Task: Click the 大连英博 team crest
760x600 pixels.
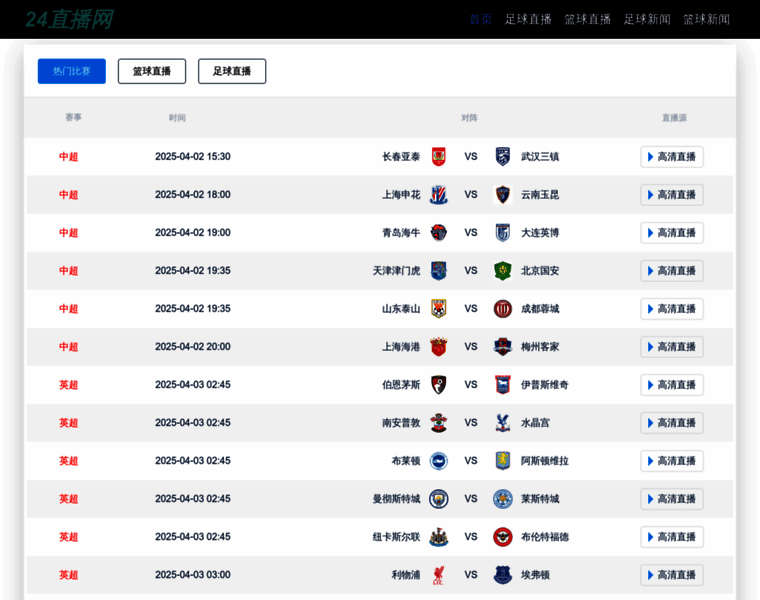Action: (x=503, y=233)
